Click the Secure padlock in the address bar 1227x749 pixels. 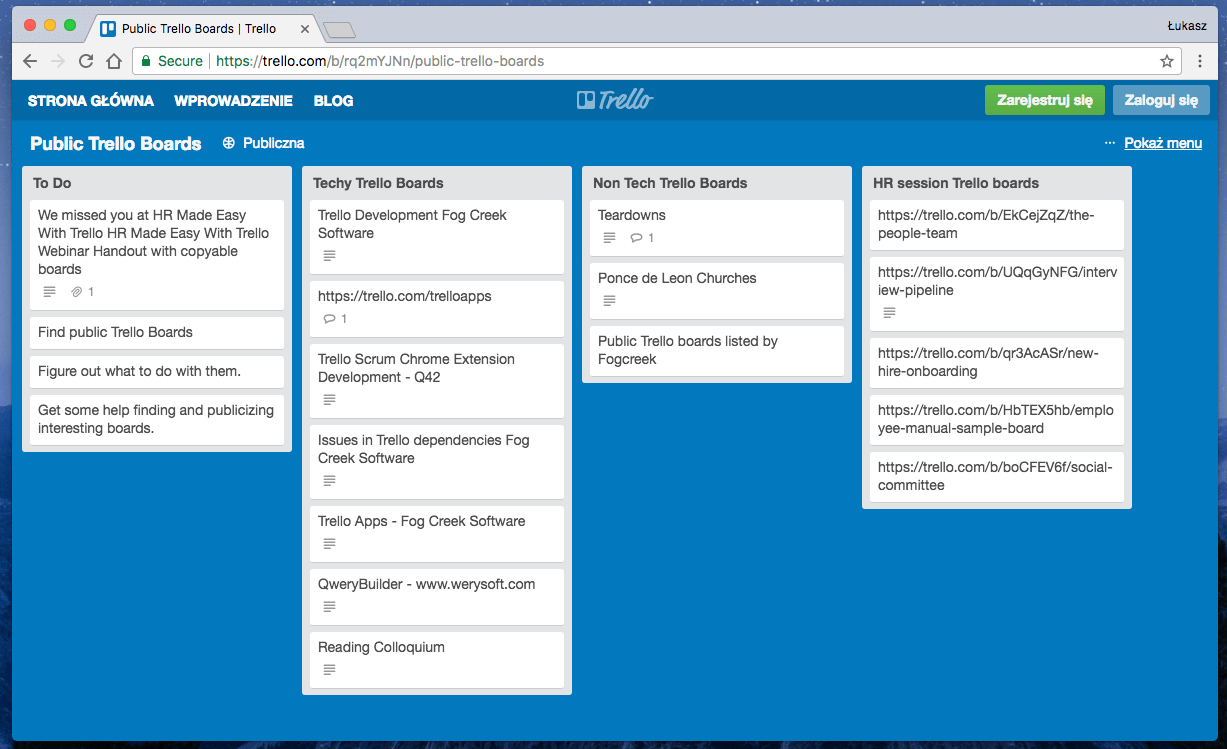[x=147, y=61]
